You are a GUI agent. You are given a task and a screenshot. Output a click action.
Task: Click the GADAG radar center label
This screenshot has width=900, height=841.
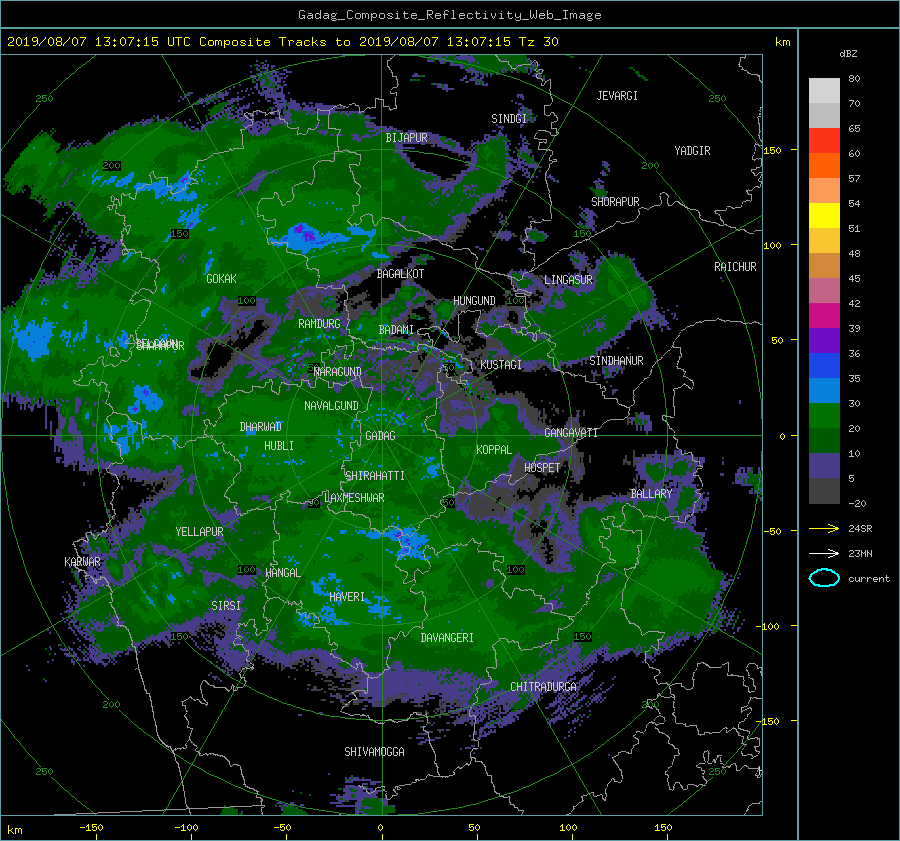tap(380, 436)
